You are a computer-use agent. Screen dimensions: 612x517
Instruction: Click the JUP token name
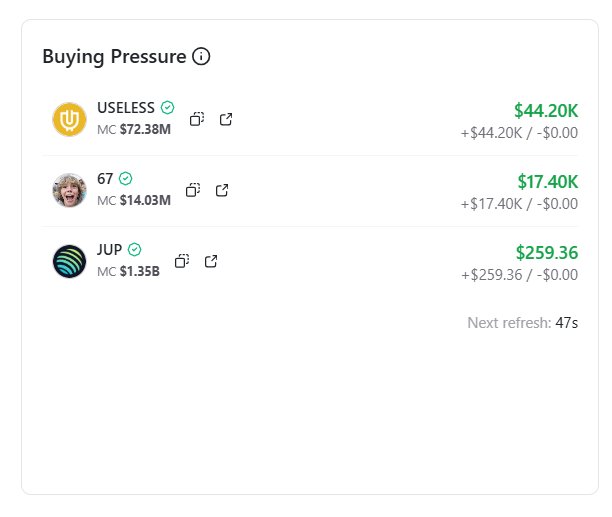click(x=109, y=249)
